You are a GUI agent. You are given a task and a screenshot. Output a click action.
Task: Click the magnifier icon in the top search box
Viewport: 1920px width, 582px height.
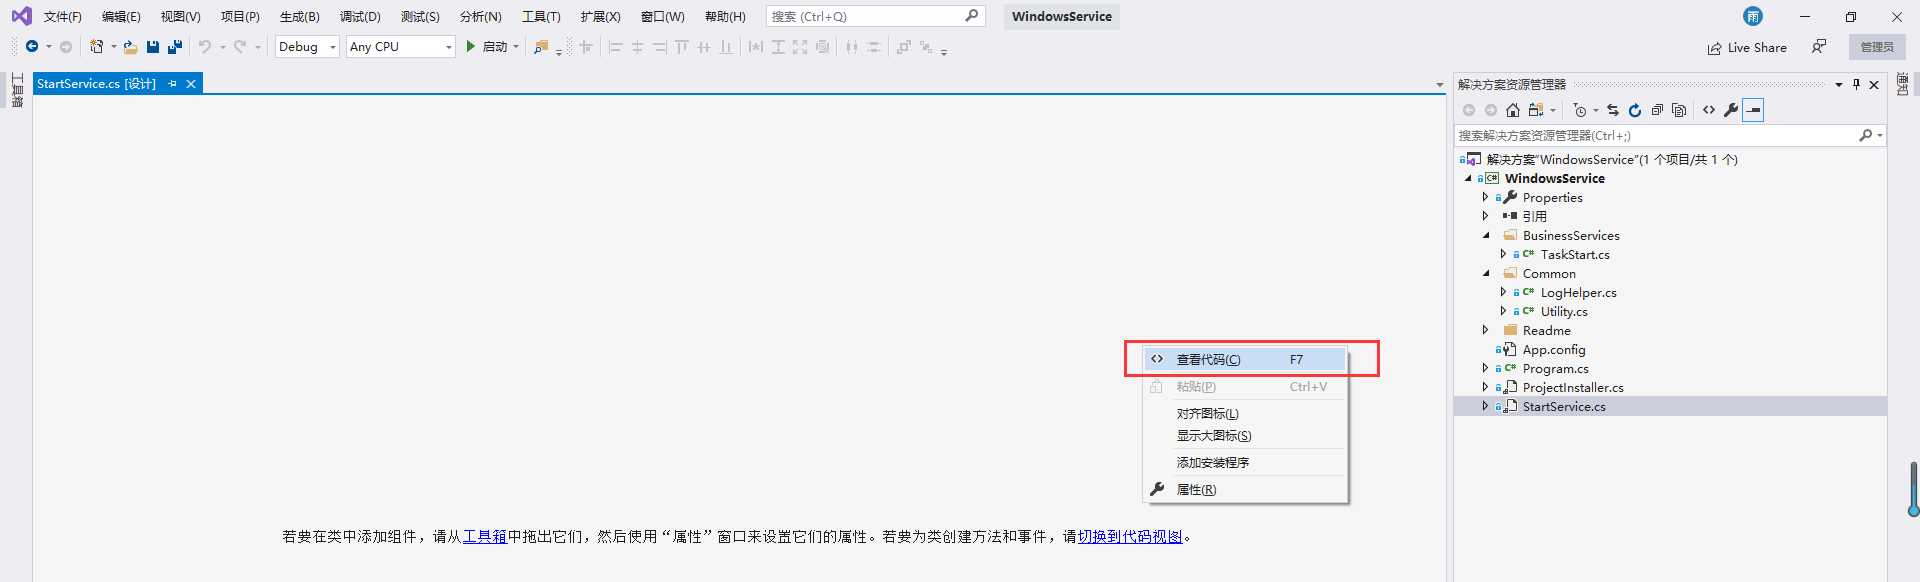[971, 16]
